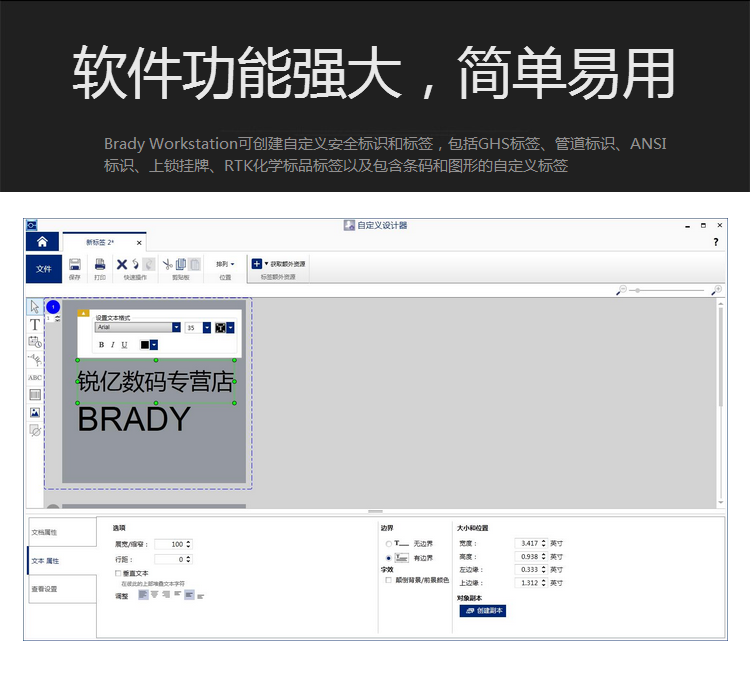Image resolution: width=750 pixels, height=690 pixels.
Task: Click the blue label number 1 circle
Action: pos(53,307)
